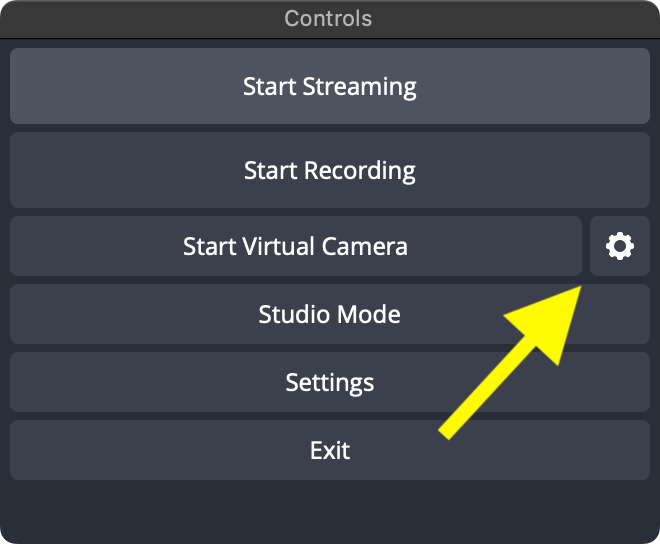Enable the virtual camera output

(295, 246)
